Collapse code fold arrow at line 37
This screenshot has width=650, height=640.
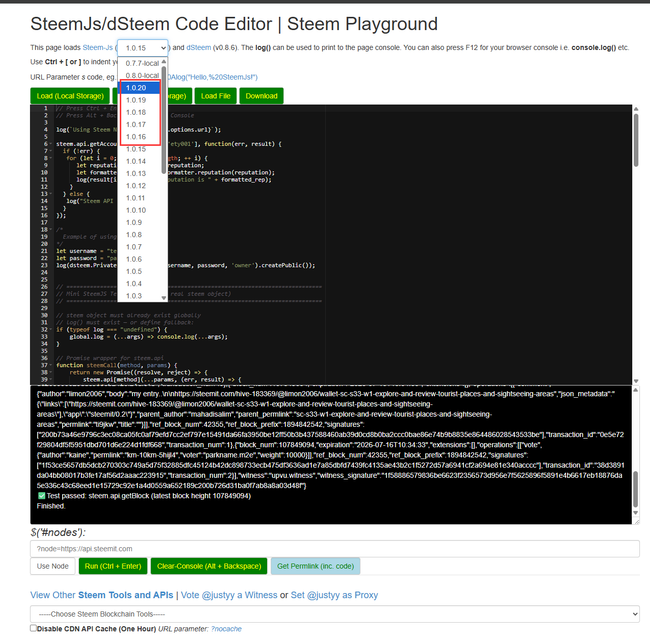(x=51, y=365)
